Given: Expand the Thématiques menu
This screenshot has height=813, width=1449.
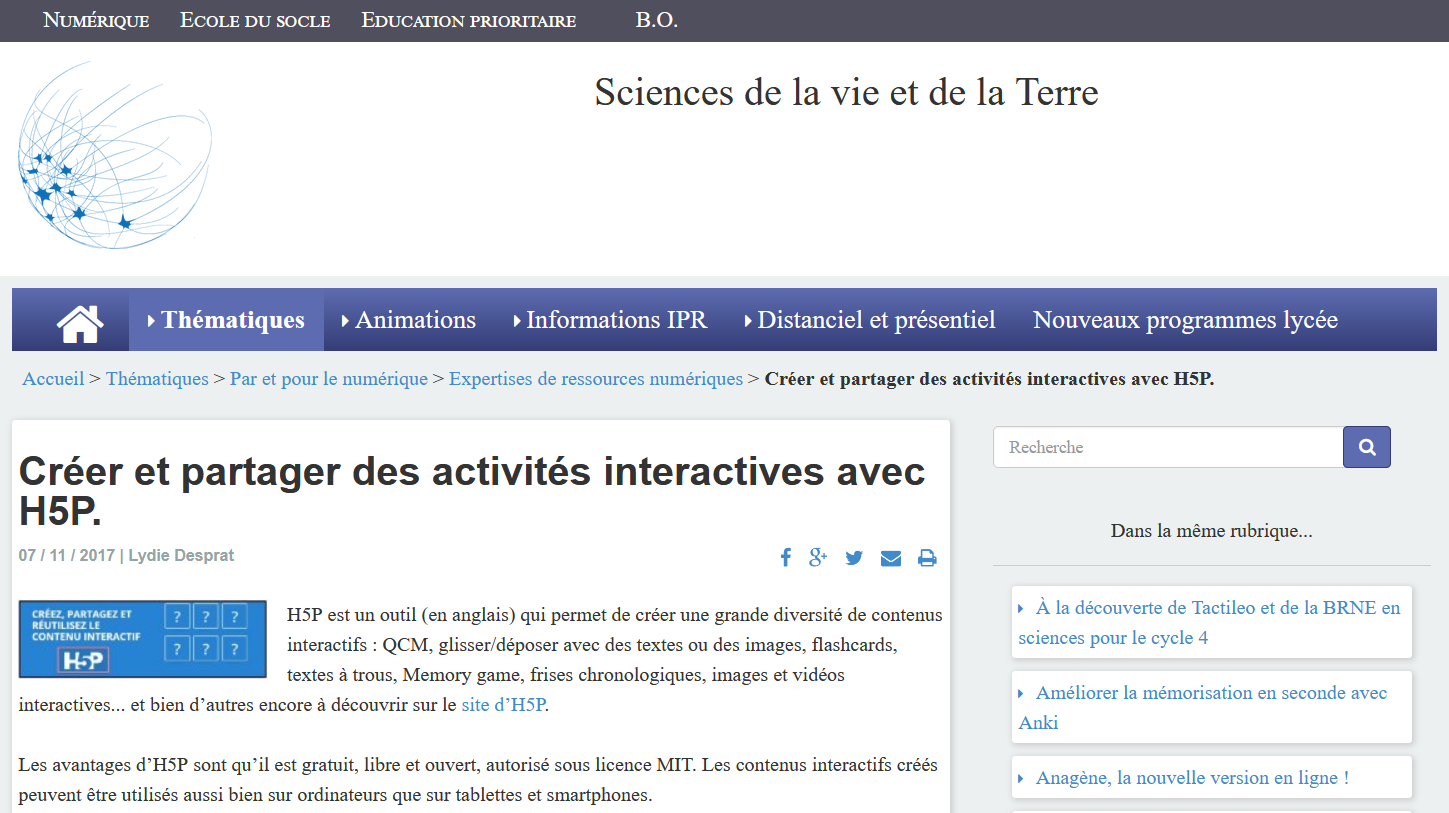Looking at the screenshot, I should (x=226, y=320).
